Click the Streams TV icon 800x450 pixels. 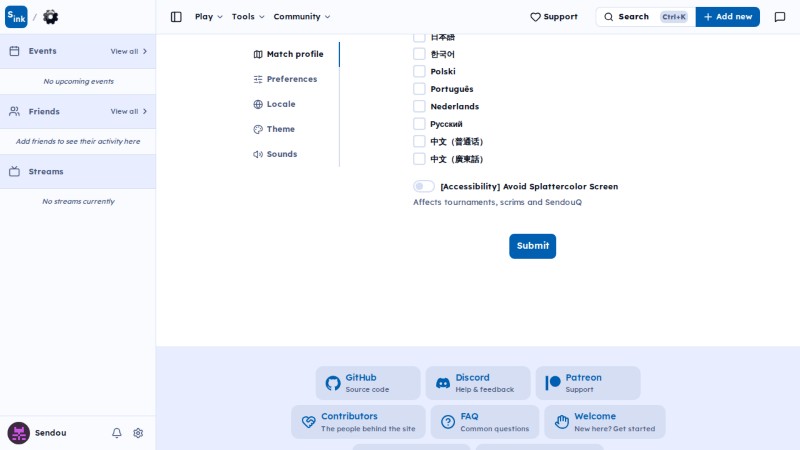[x=14, y=171]
